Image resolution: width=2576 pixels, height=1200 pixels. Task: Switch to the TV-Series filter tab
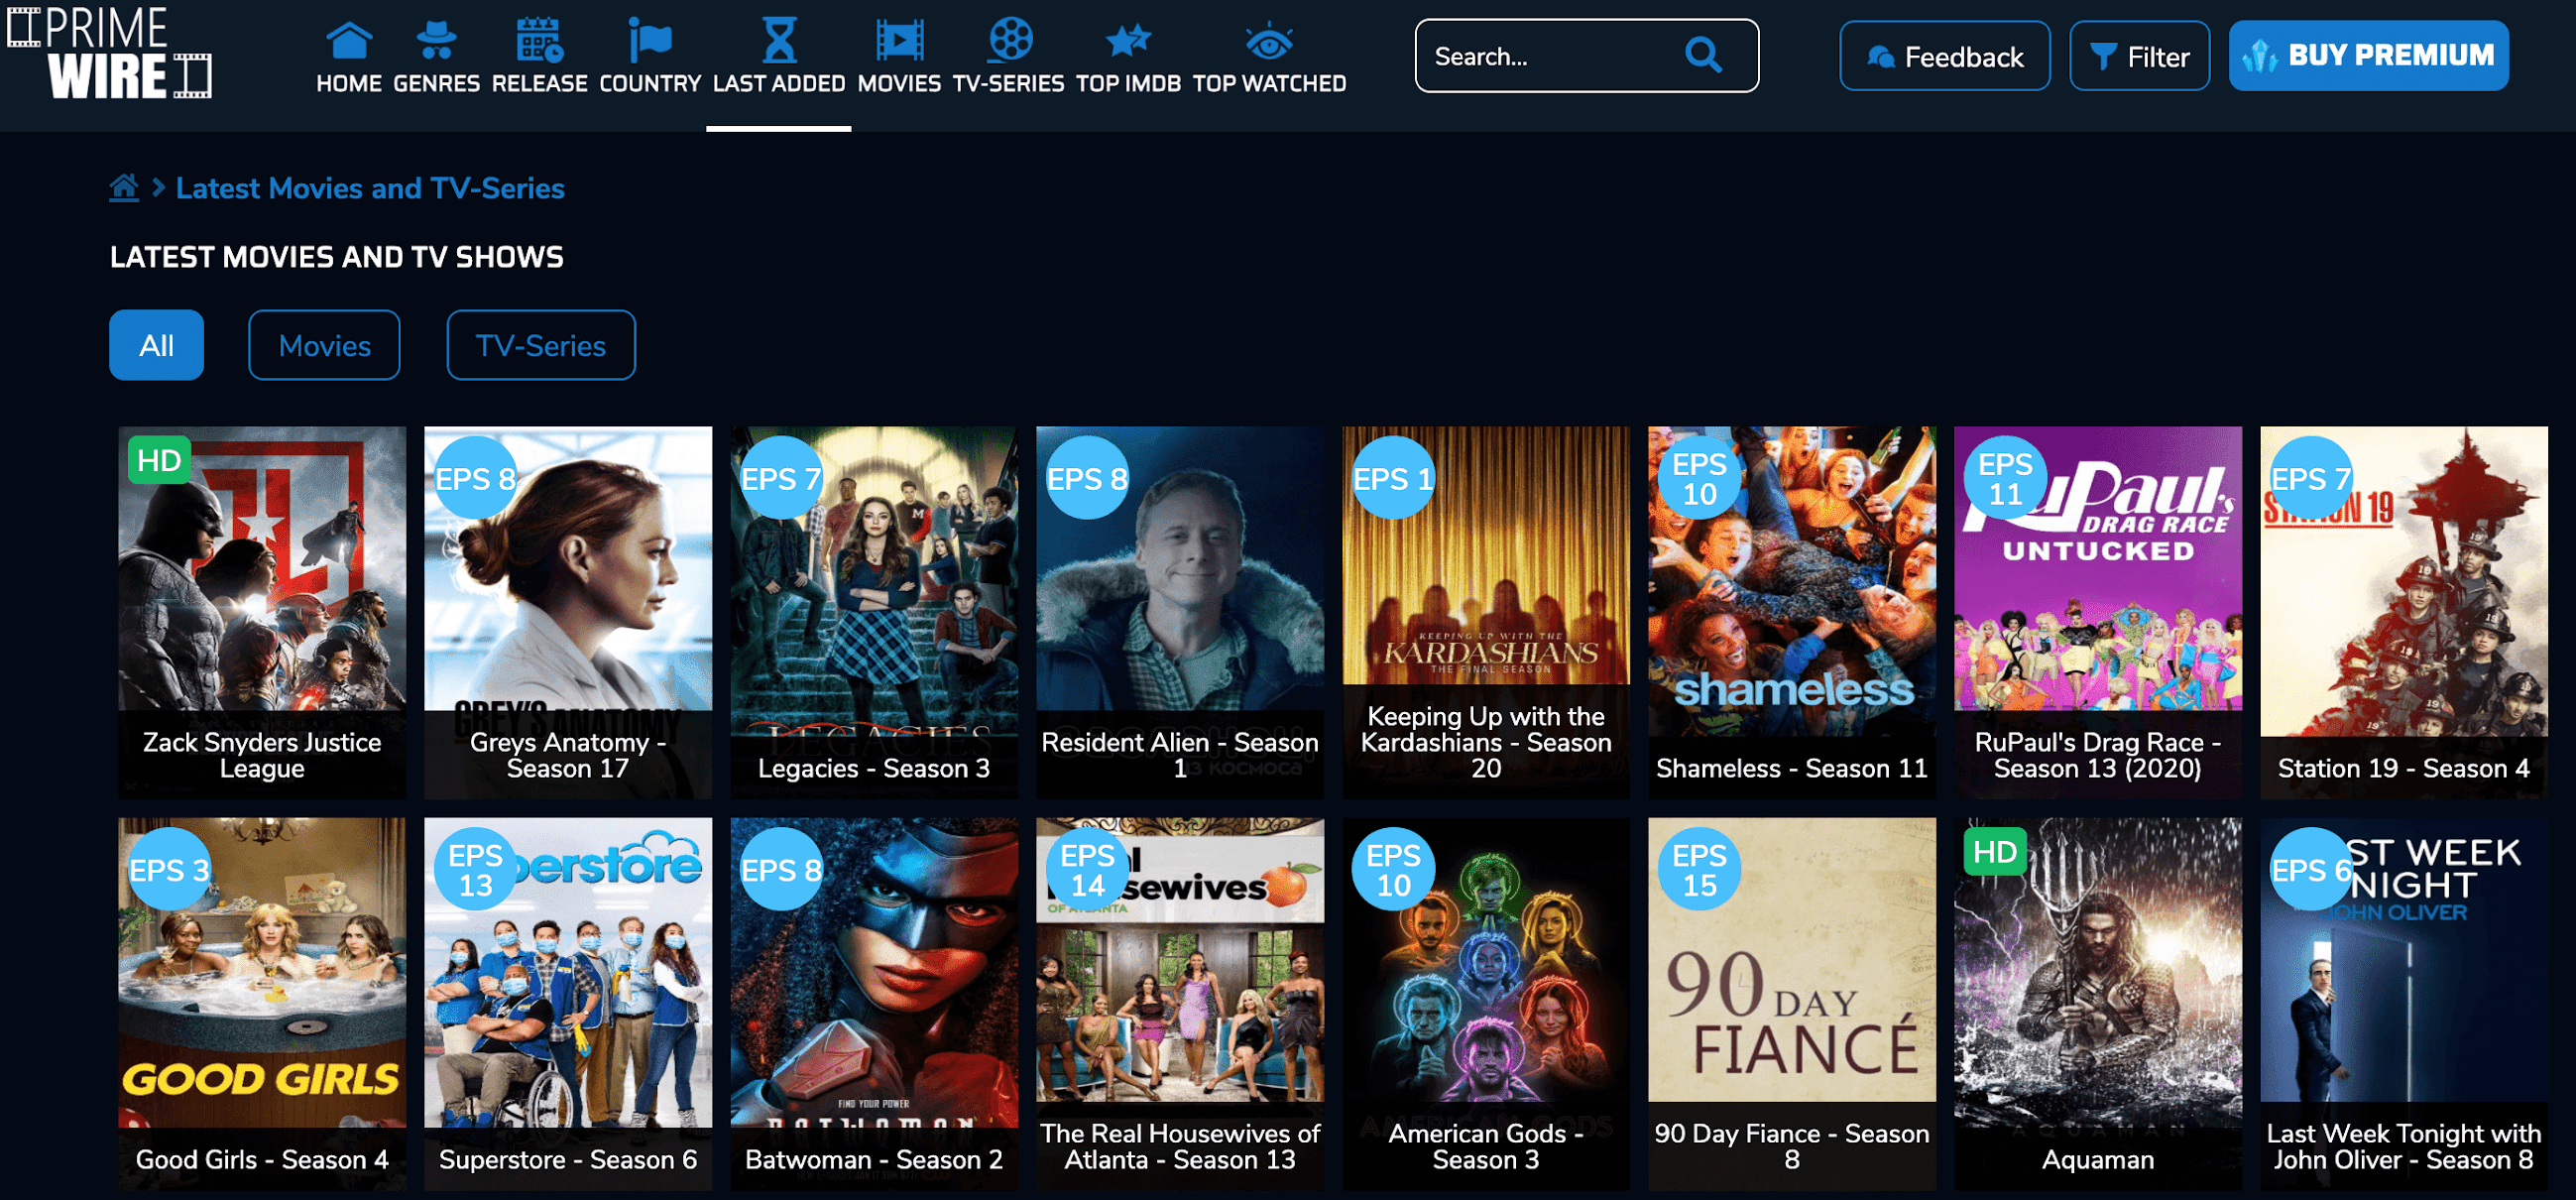[540, 345]
